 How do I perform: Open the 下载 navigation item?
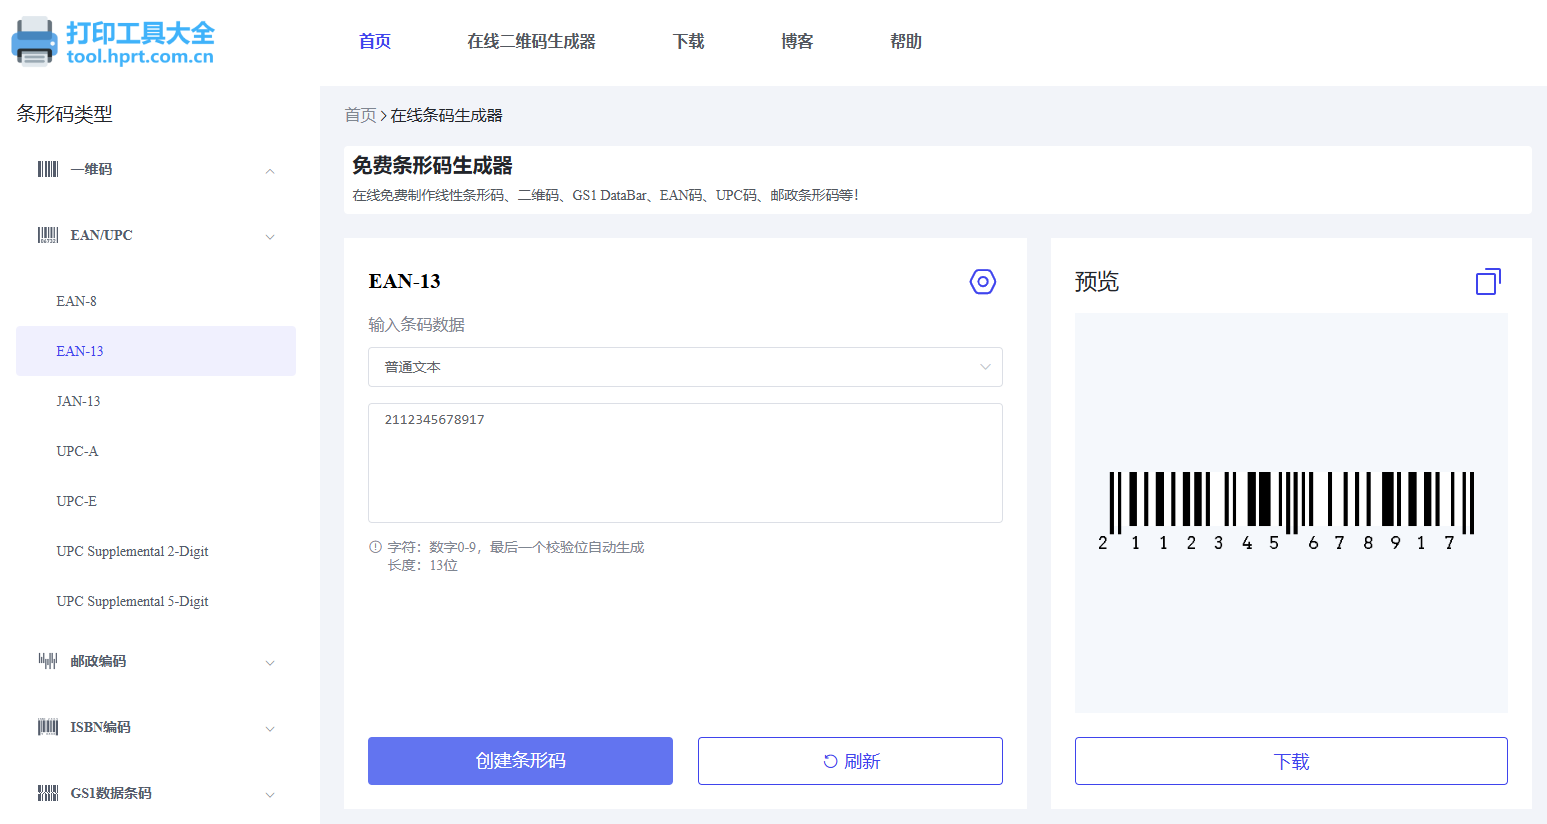(x=689, y=41)
